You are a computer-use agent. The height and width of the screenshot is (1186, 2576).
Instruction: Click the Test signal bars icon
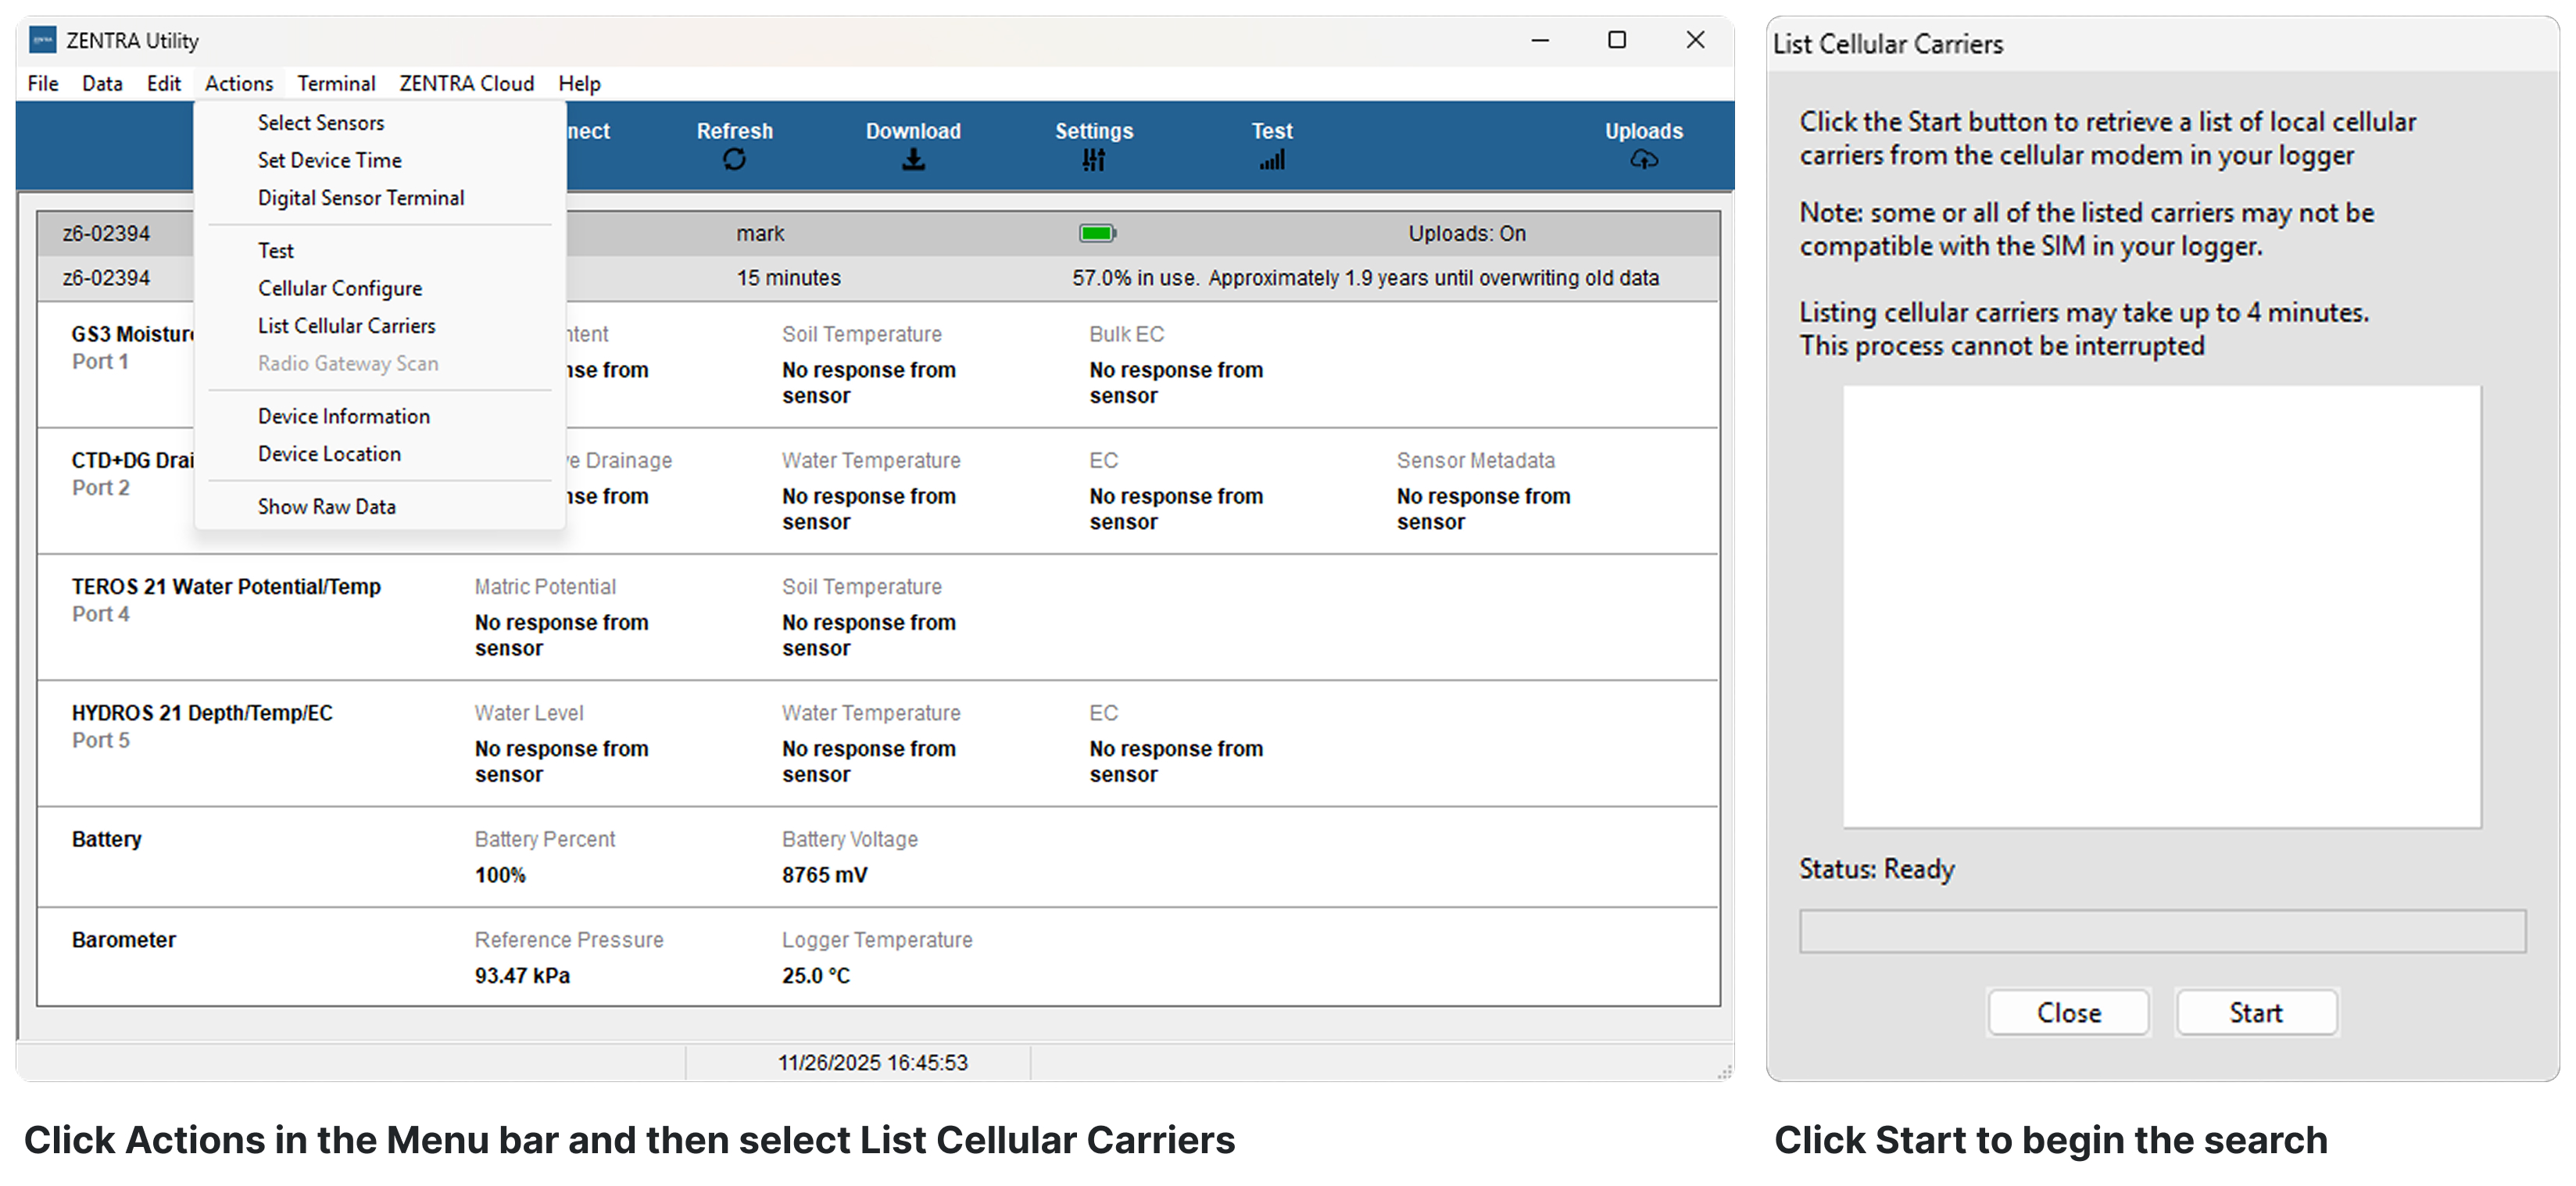1271,160
